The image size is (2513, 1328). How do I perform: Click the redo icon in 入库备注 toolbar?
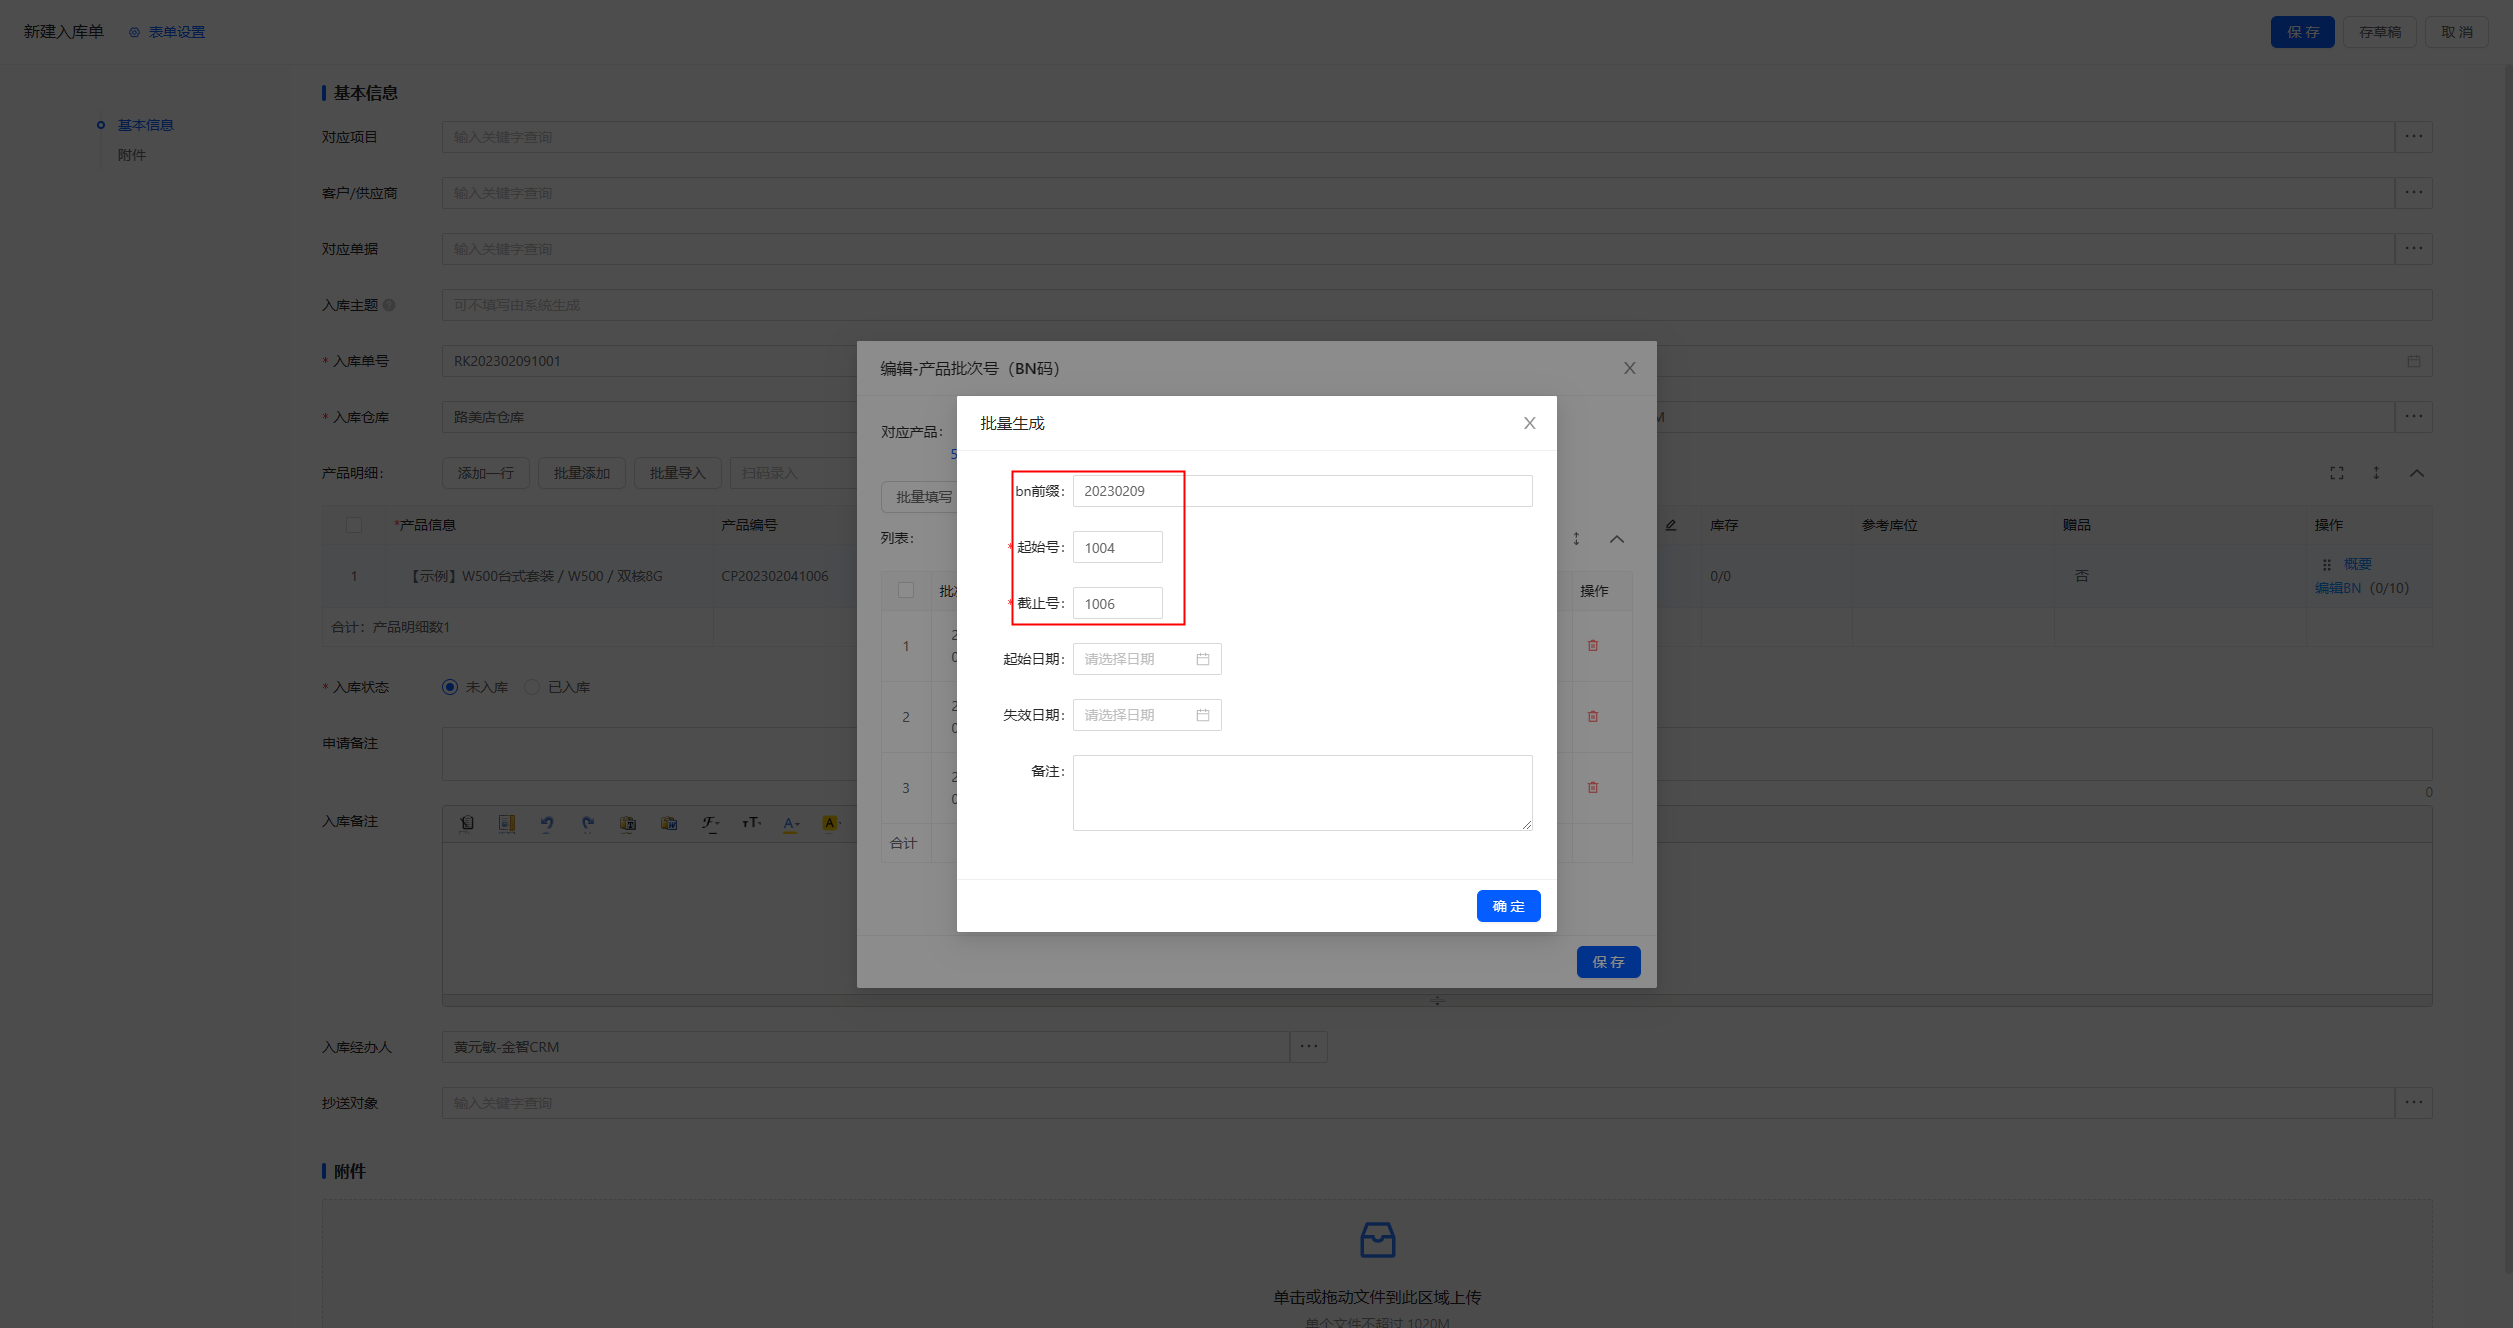(588, 823)
